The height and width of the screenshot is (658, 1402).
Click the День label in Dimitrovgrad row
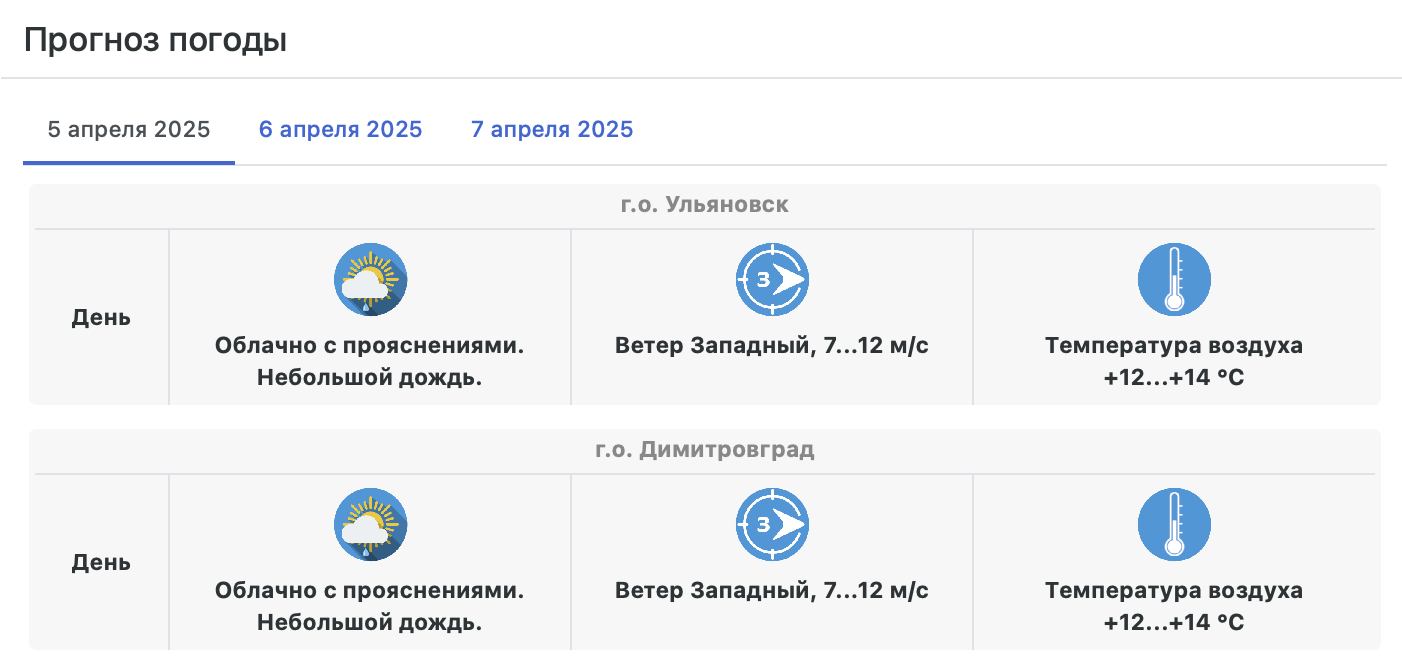coord(101,563)
